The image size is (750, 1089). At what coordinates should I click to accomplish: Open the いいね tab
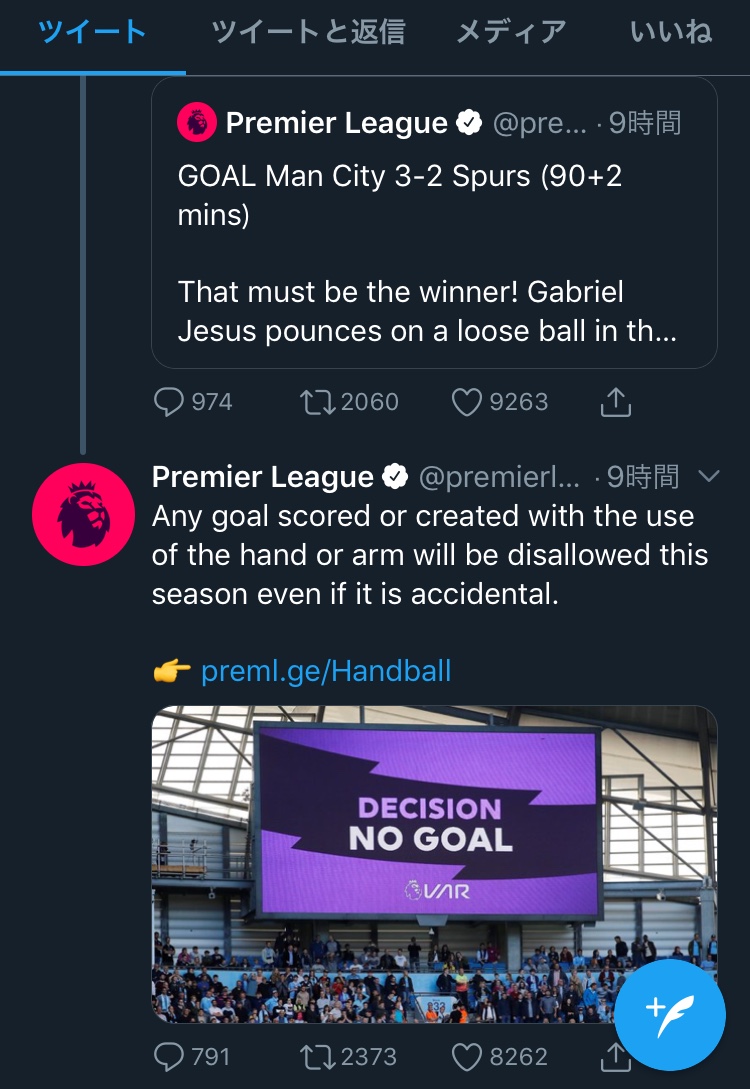[671, 32]
